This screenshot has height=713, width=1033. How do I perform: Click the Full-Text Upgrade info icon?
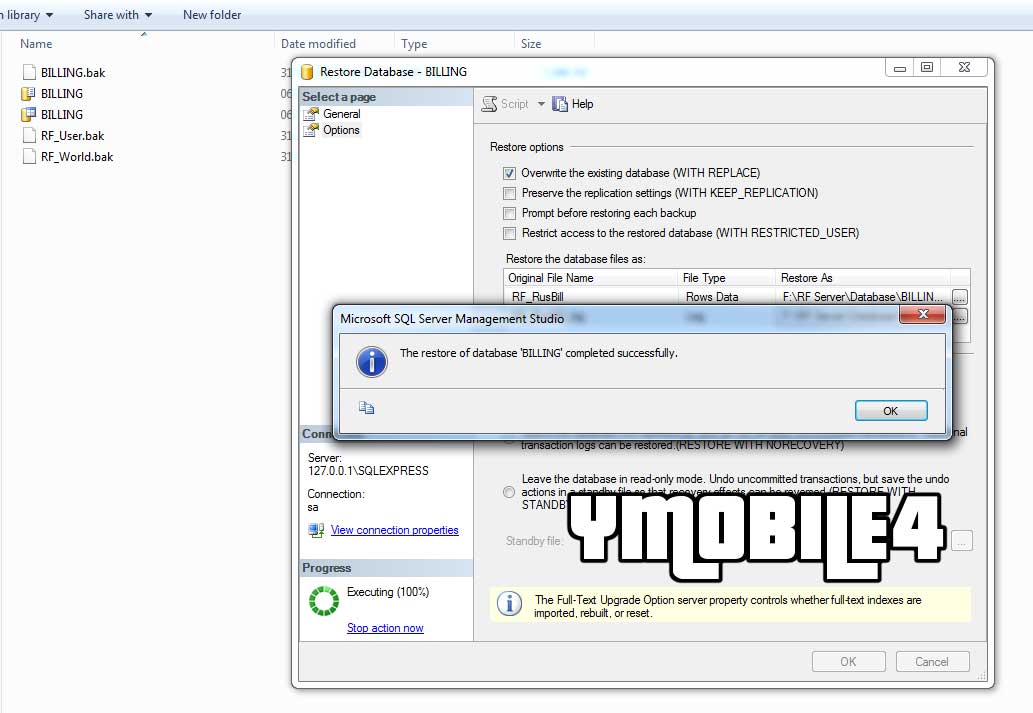click(509, 604)
